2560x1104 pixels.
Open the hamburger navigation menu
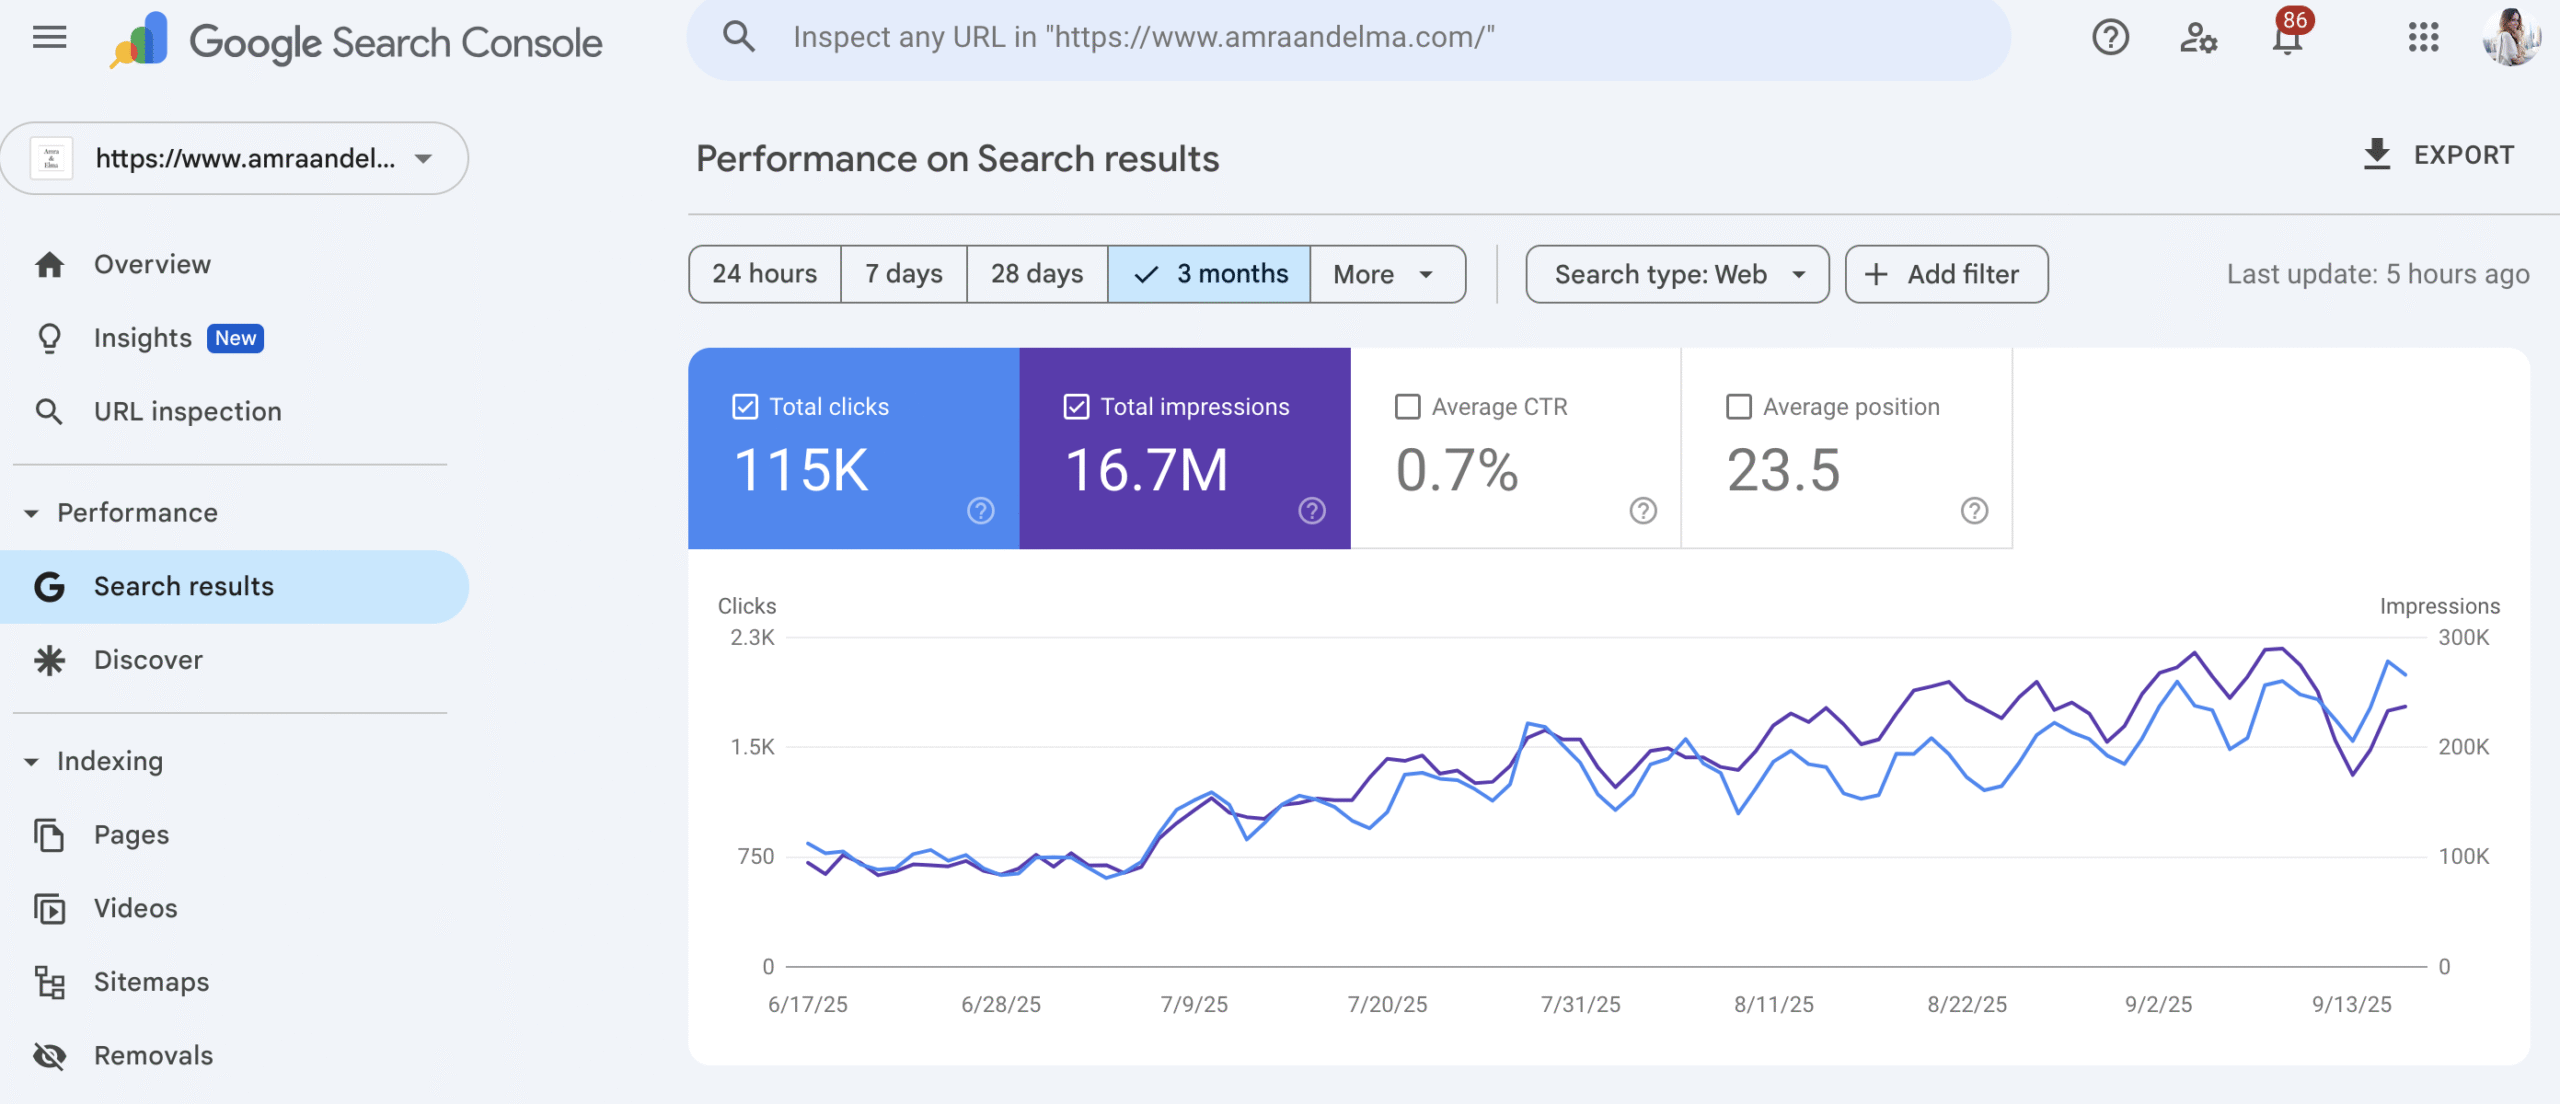pyautogui.click(x=49, y=38)
